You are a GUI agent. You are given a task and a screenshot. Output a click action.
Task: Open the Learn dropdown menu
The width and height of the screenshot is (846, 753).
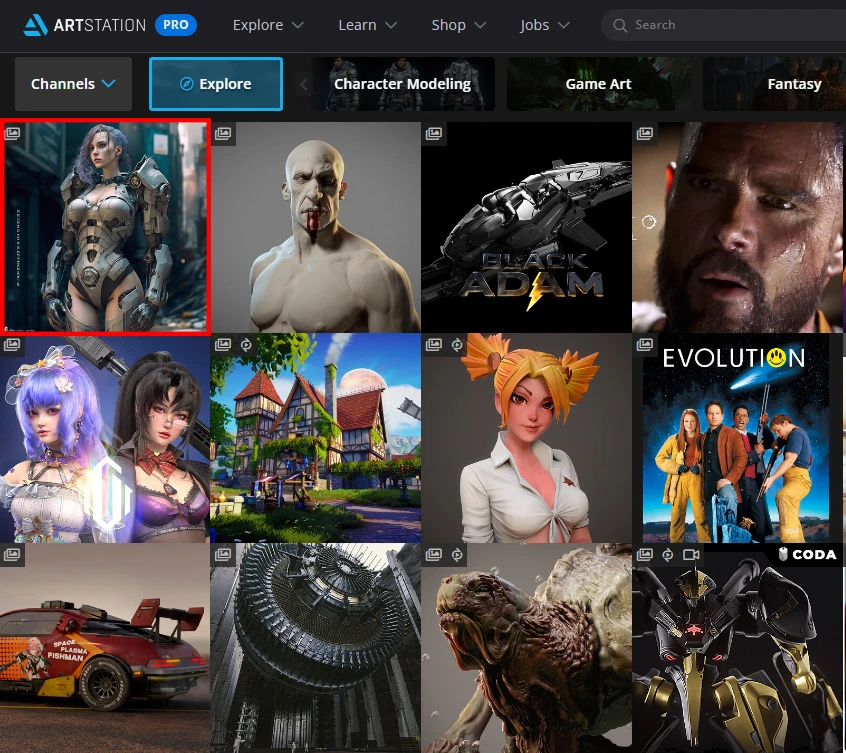[x=367, y=25]
